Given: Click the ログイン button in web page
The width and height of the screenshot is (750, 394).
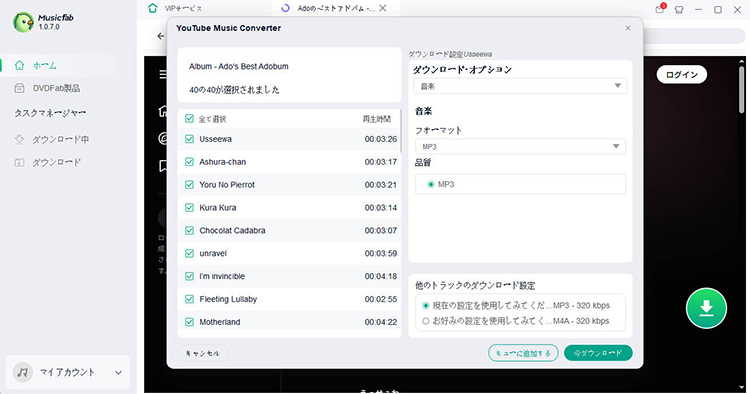Looking at the screenshot, I should (682, 75).
